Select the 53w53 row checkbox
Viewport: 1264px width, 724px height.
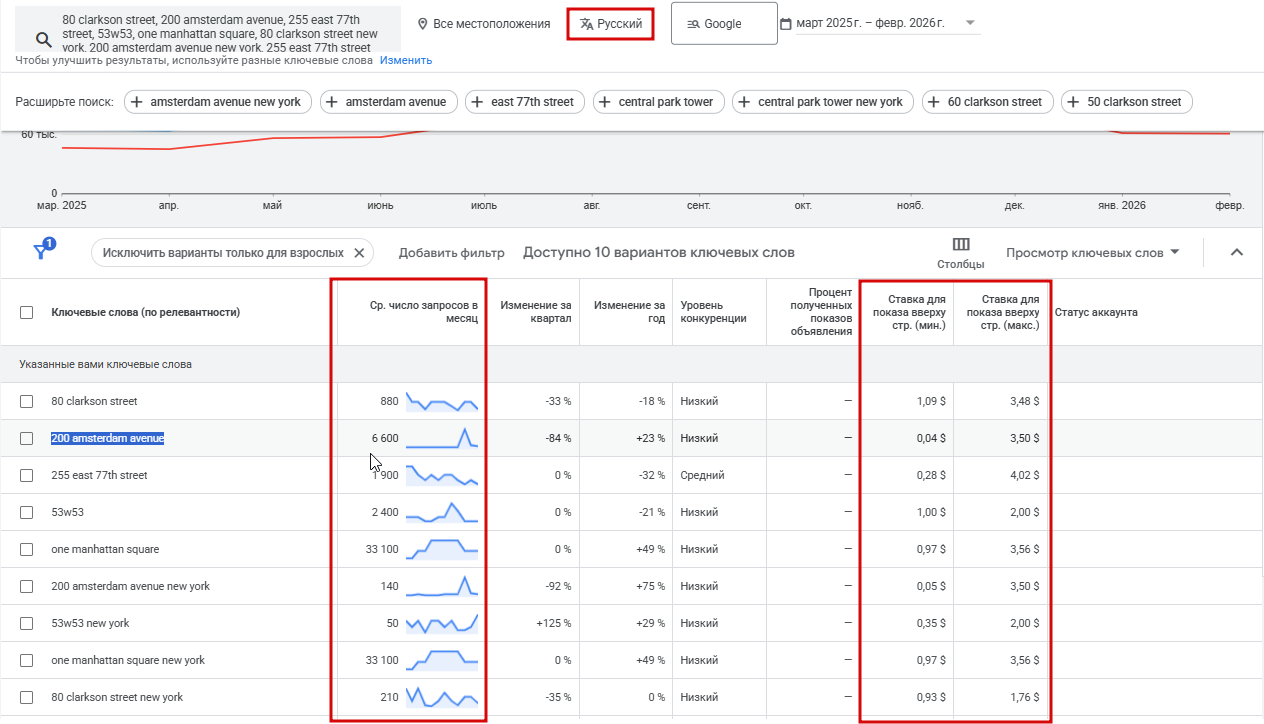27,512
